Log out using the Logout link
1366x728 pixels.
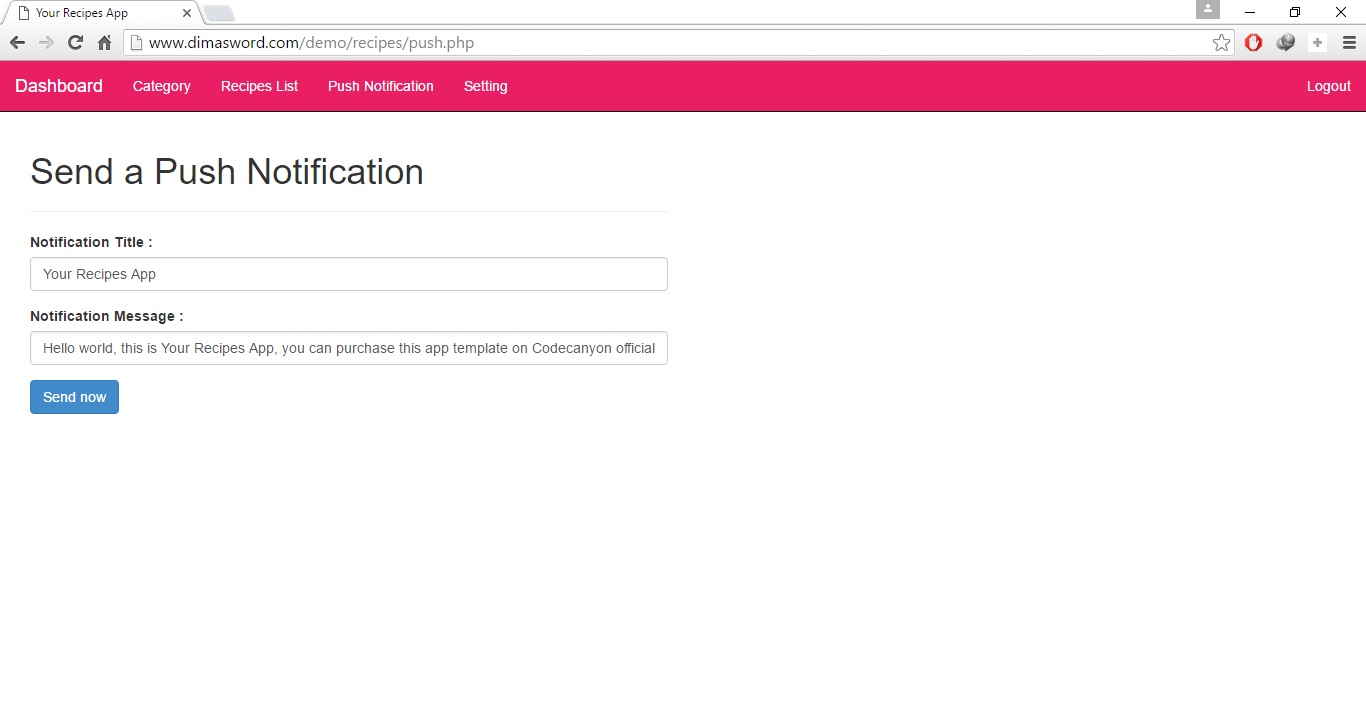point(1328,86)
